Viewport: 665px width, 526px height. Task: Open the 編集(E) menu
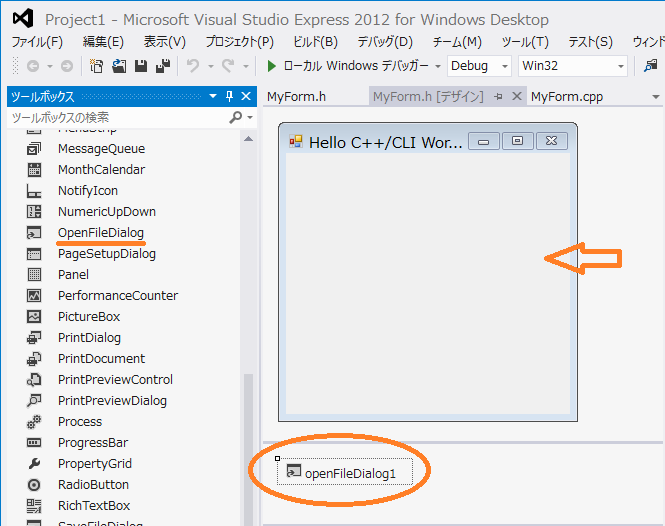(x=103, y=42)
